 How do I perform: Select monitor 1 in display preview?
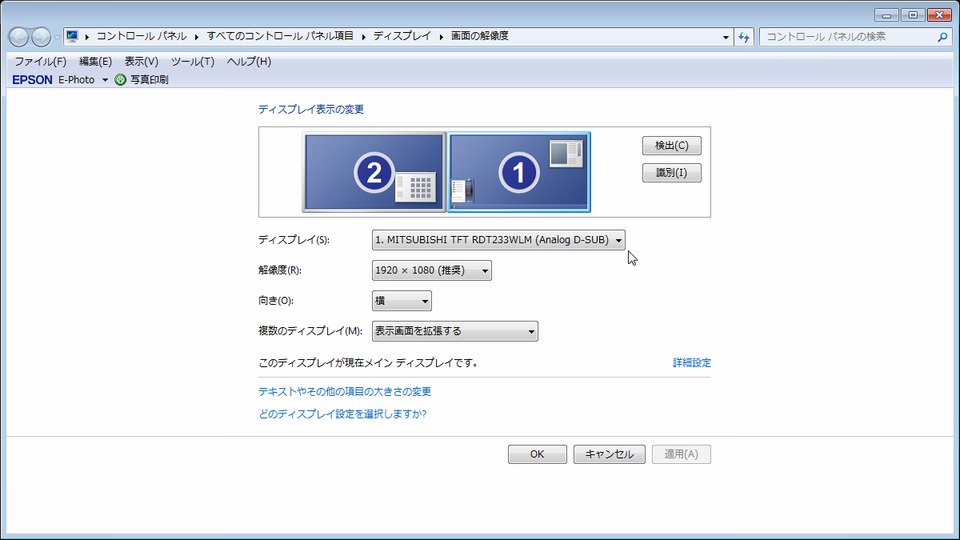[519, 172]
